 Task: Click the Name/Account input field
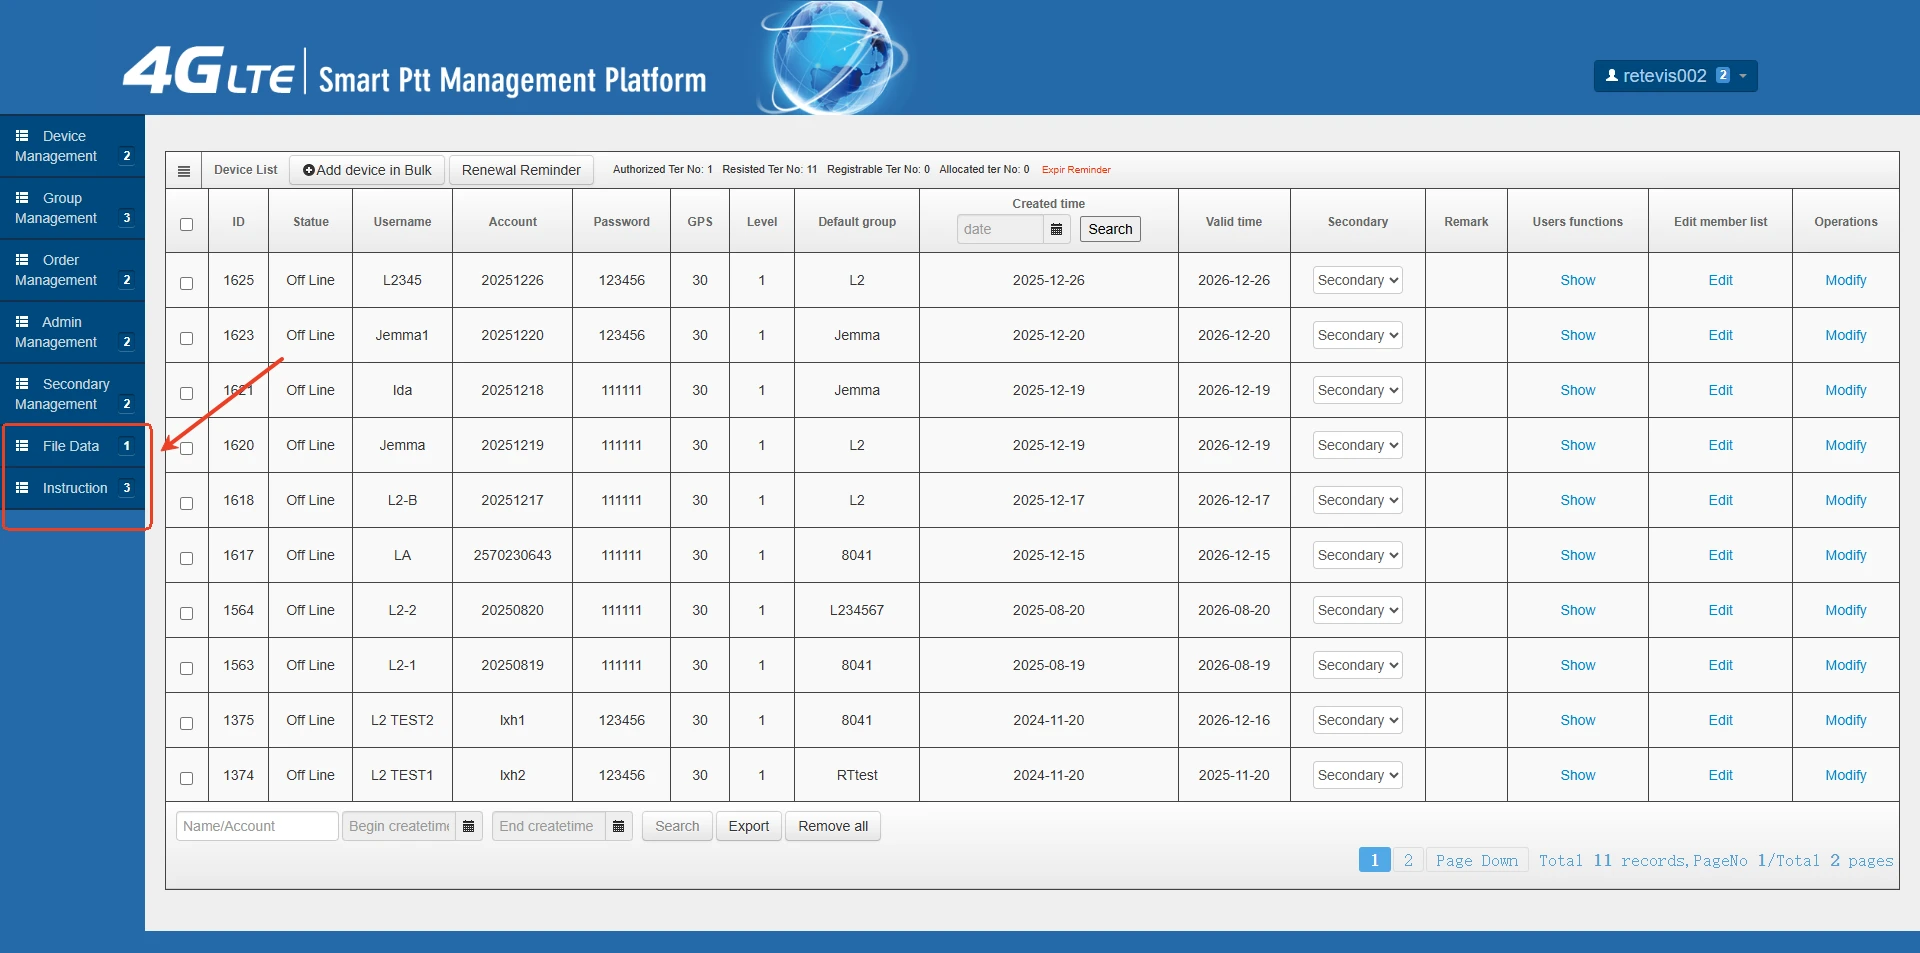[x=256, y=826]
